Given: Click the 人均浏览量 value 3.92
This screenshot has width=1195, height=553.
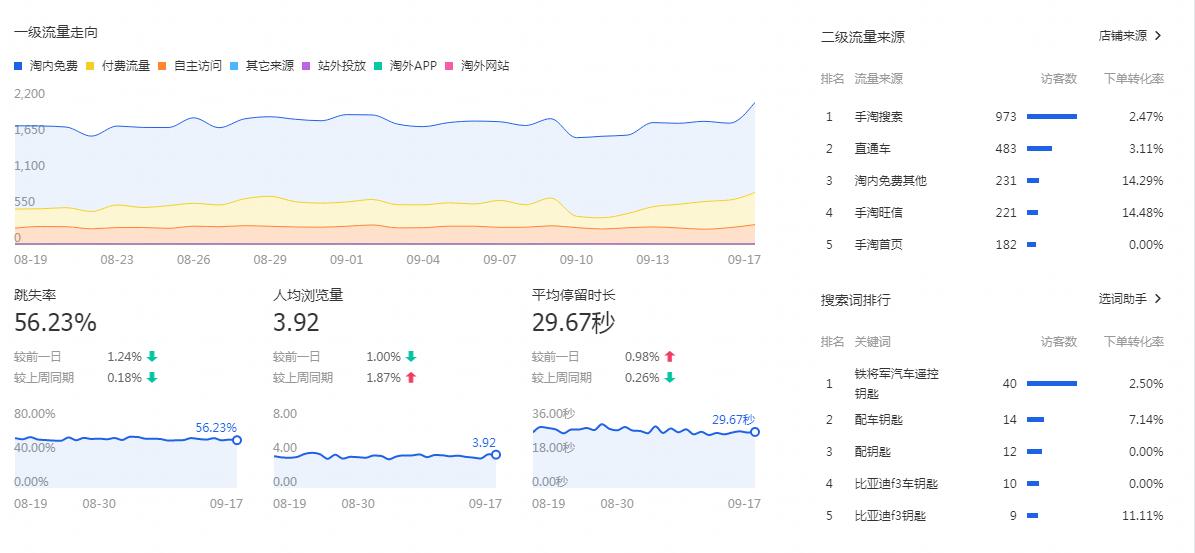Looking at the screenshot, I should click(x=296, y=323).
